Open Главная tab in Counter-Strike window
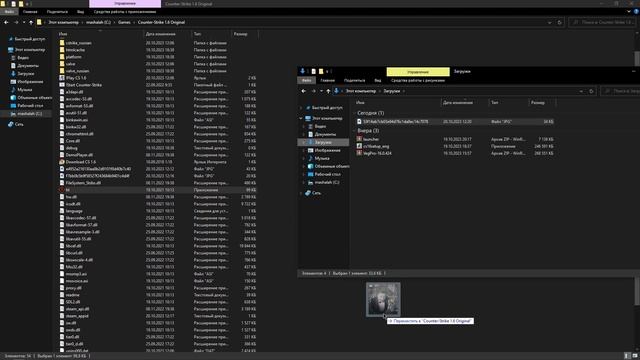Screen dimensions: 640x360 pos(30,12)
